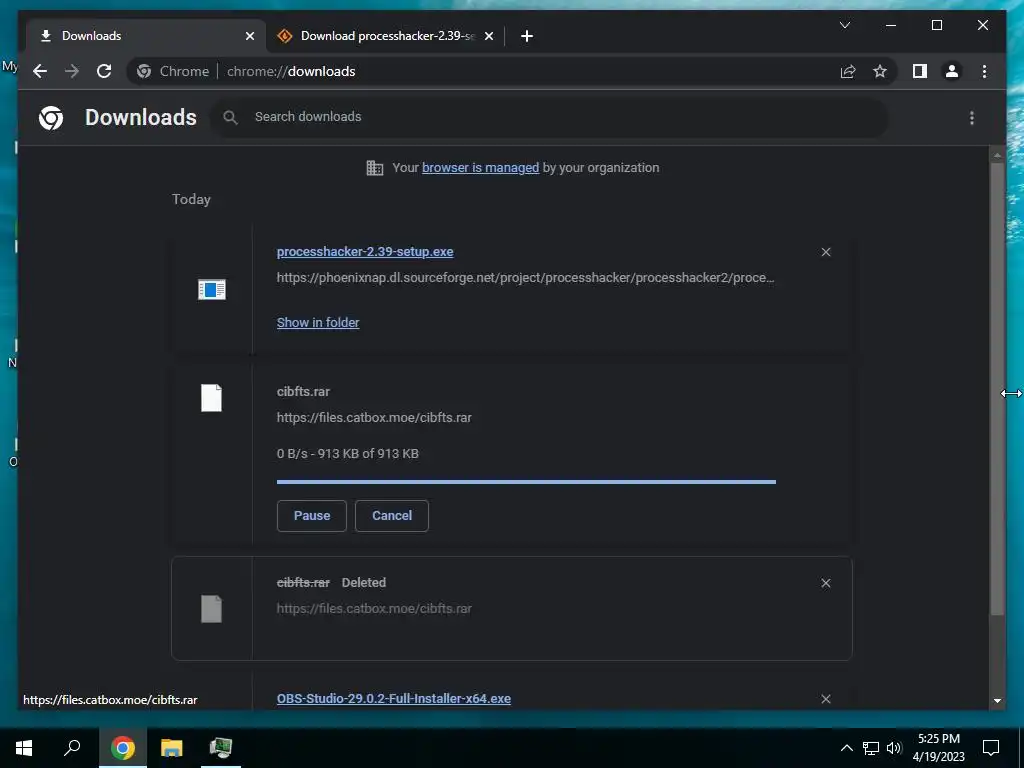Image resolution: width=1024 pixels, height=768 pixels.
Task: Click the processhacker setup file icon
Action: pos(212,289)
